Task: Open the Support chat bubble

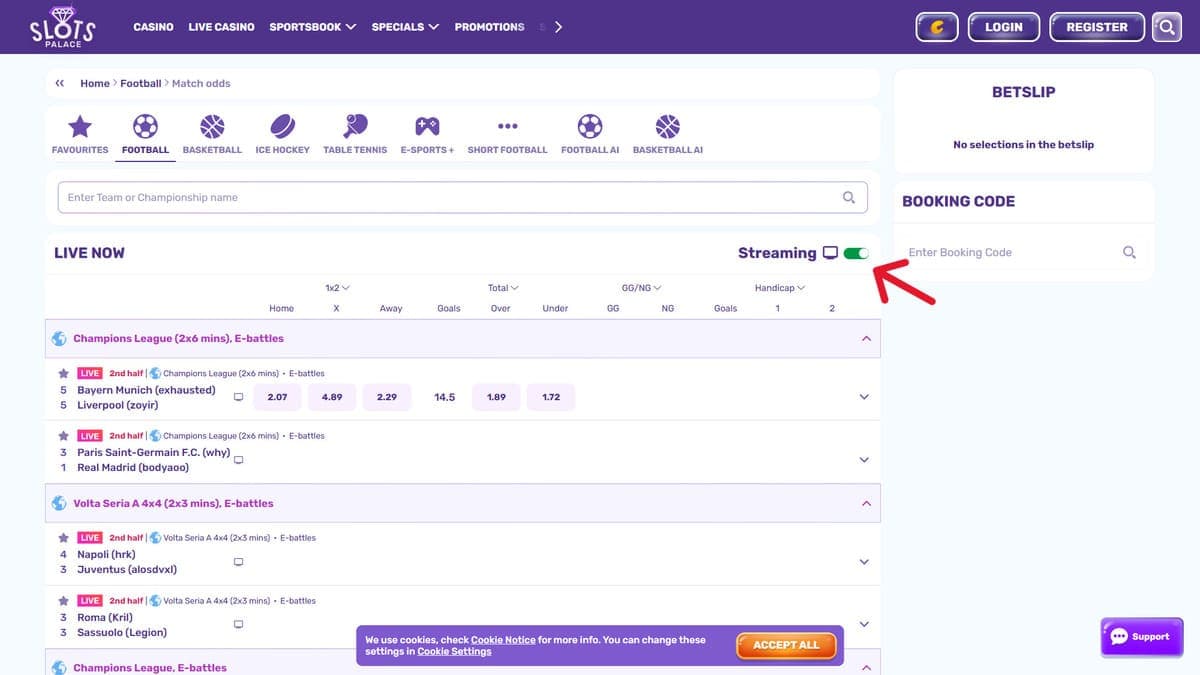Action: (x=1140, y=637)
